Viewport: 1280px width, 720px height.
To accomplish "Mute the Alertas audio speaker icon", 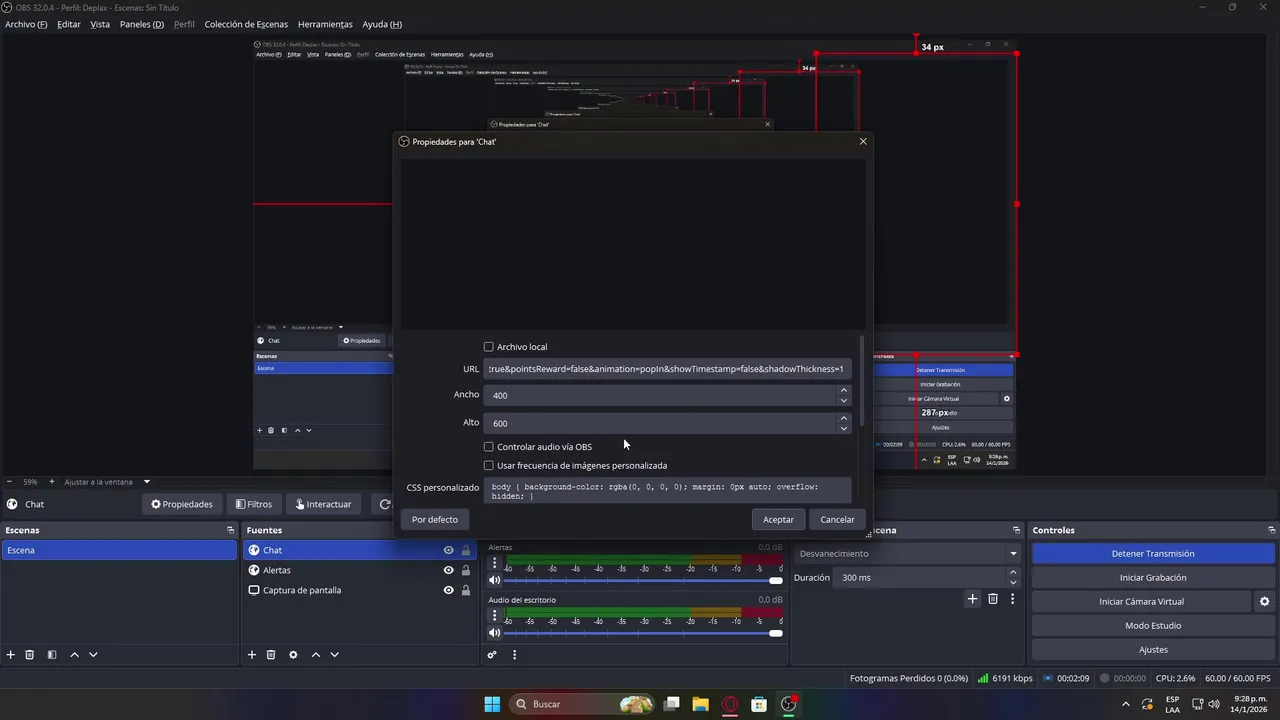I will pos(494,580).
